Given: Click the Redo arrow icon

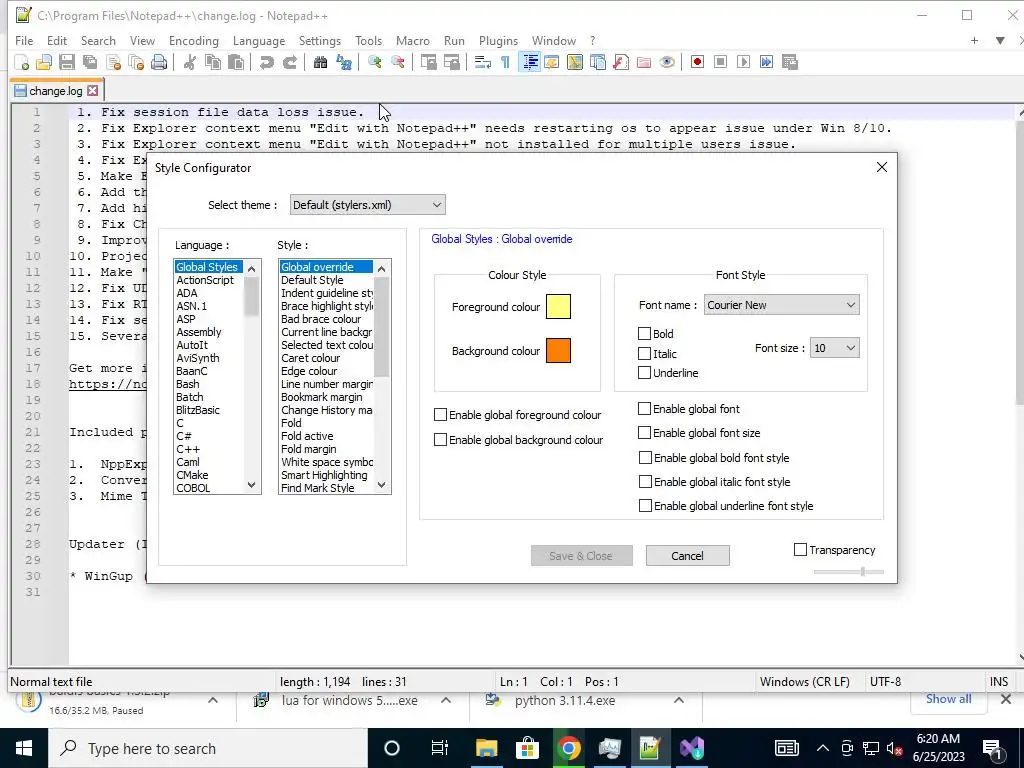Looking at the screenshot, I should 289,62.
